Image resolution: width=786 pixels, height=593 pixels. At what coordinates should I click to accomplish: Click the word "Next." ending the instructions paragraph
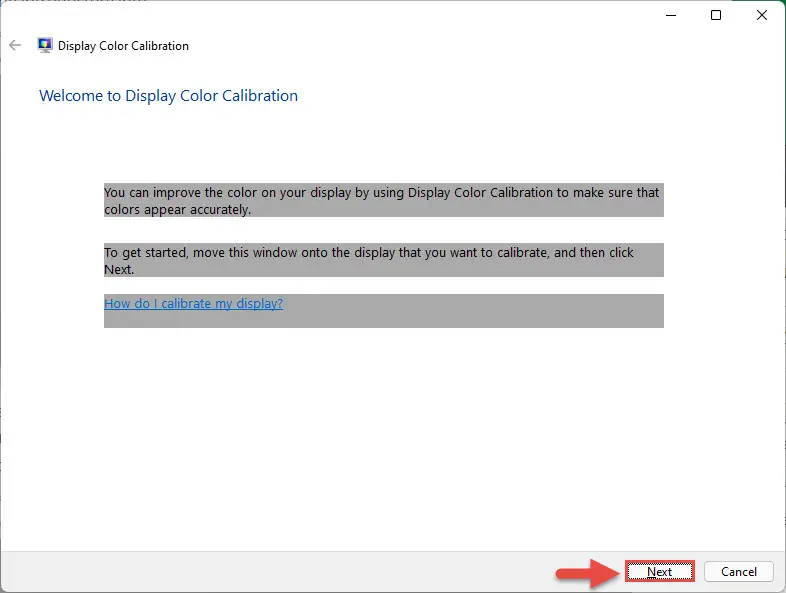click(119, 269)
